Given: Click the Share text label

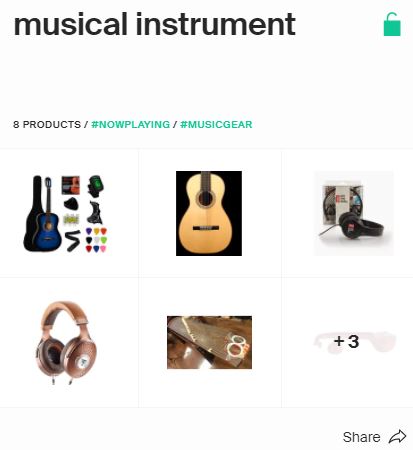Looking at the screenshot, I should tap(361, 437).
